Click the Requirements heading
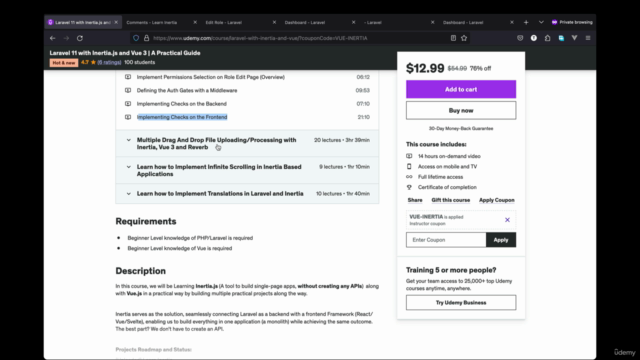 tap(146, 222)
